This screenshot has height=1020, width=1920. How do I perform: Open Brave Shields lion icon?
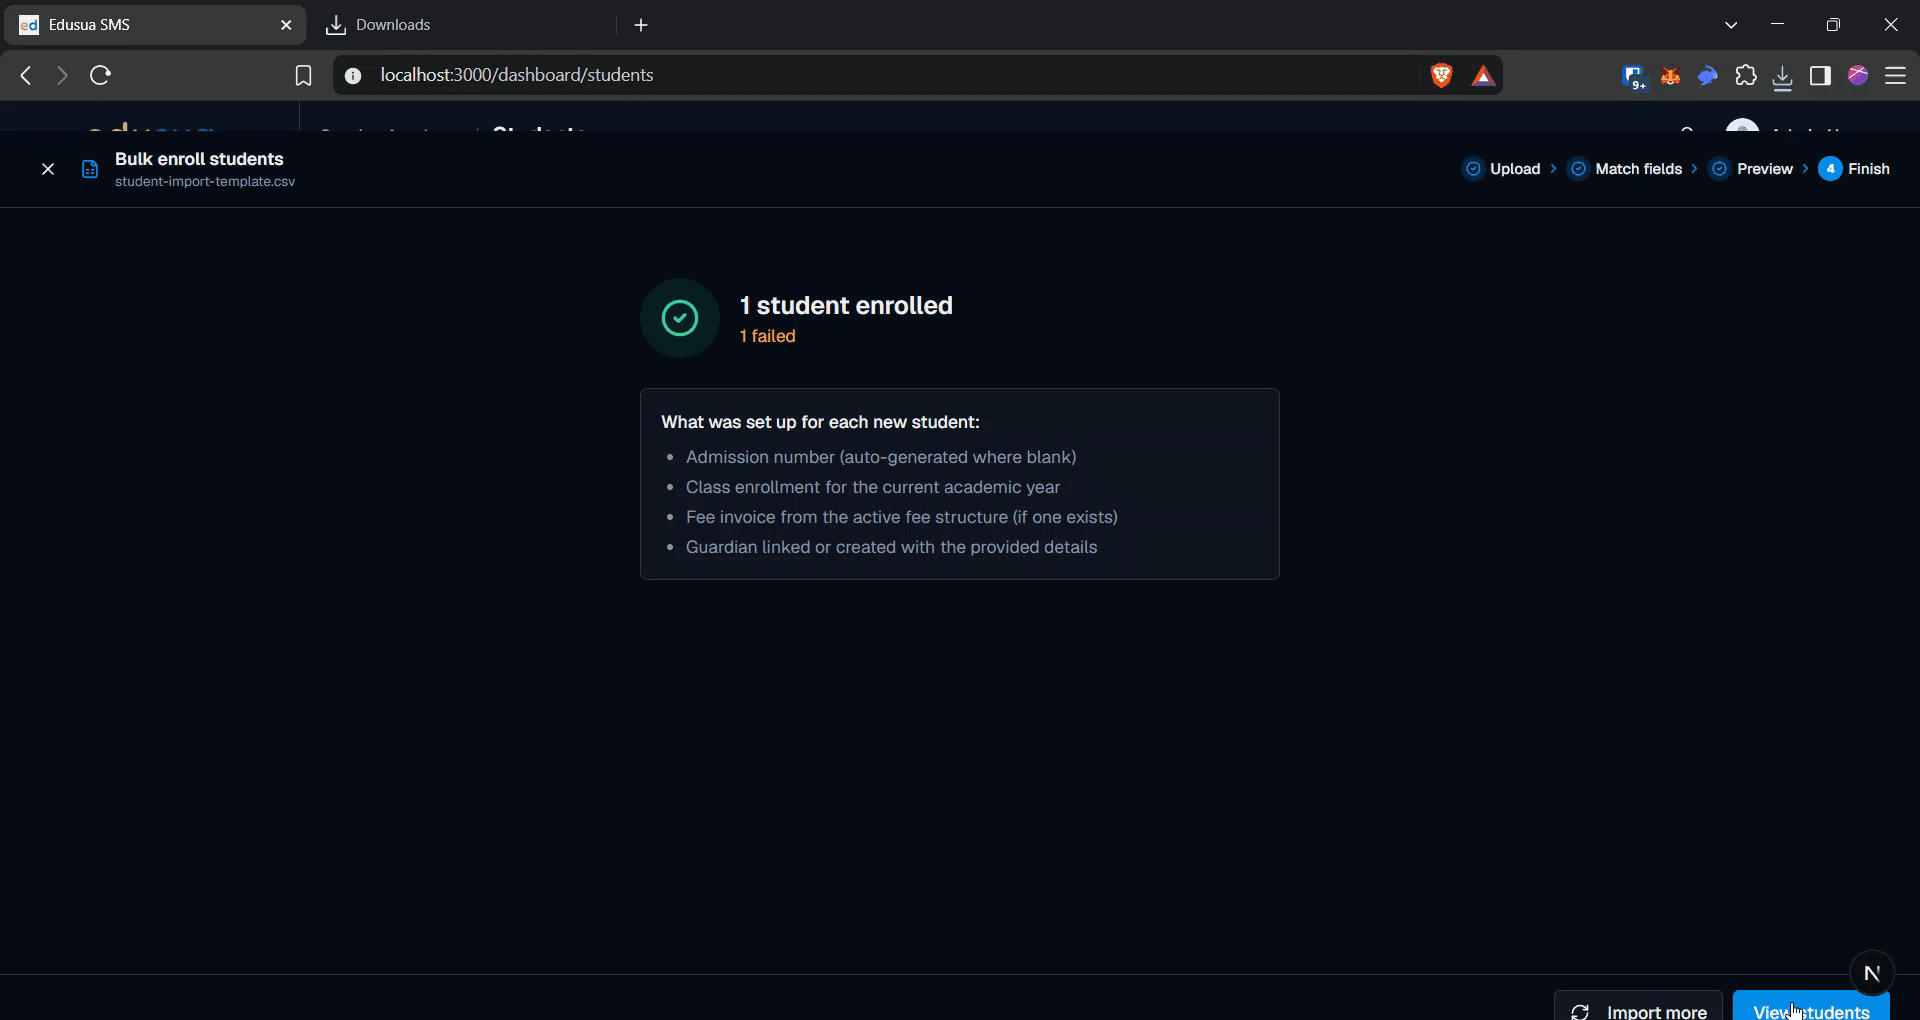[1441, 75]
